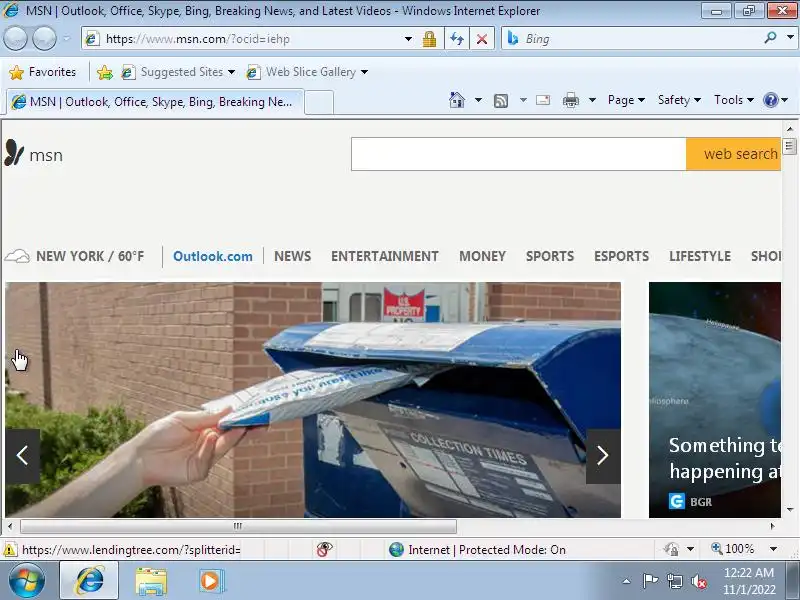Click the privacy report eye icon
800x600 pixels.
[324, 549]
